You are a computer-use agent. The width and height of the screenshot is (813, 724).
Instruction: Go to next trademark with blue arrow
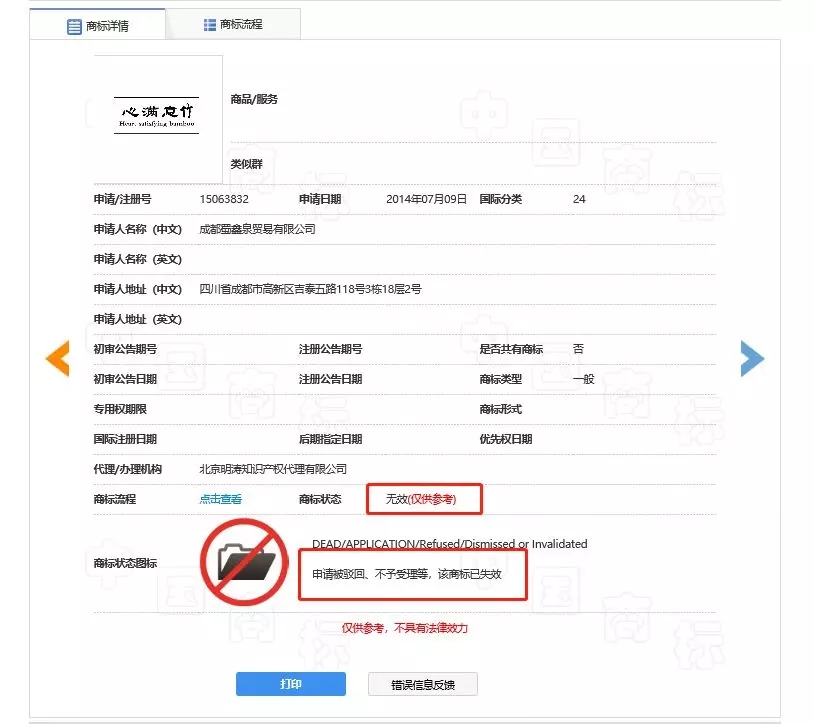pos(751,358)
